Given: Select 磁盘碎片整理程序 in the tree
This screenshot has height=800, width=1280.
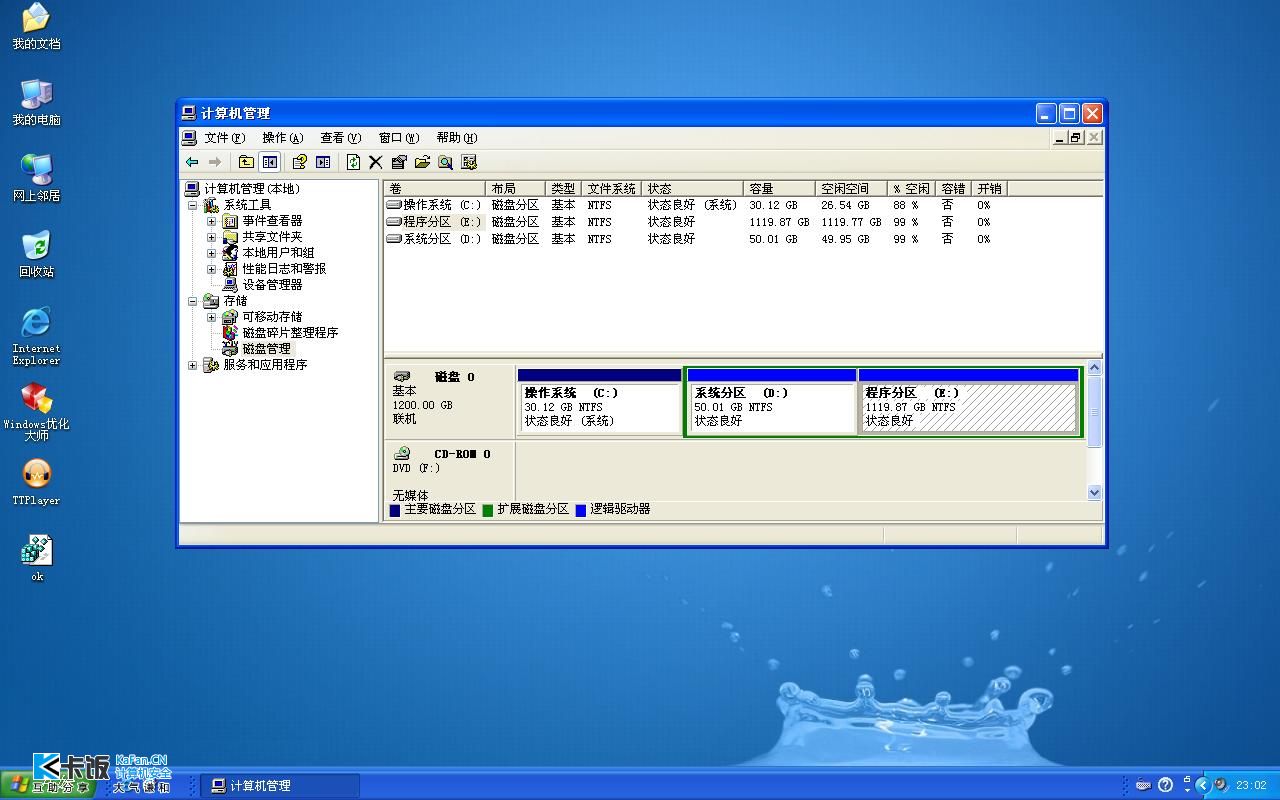Looking at the screenshot, I should point(290,333).
